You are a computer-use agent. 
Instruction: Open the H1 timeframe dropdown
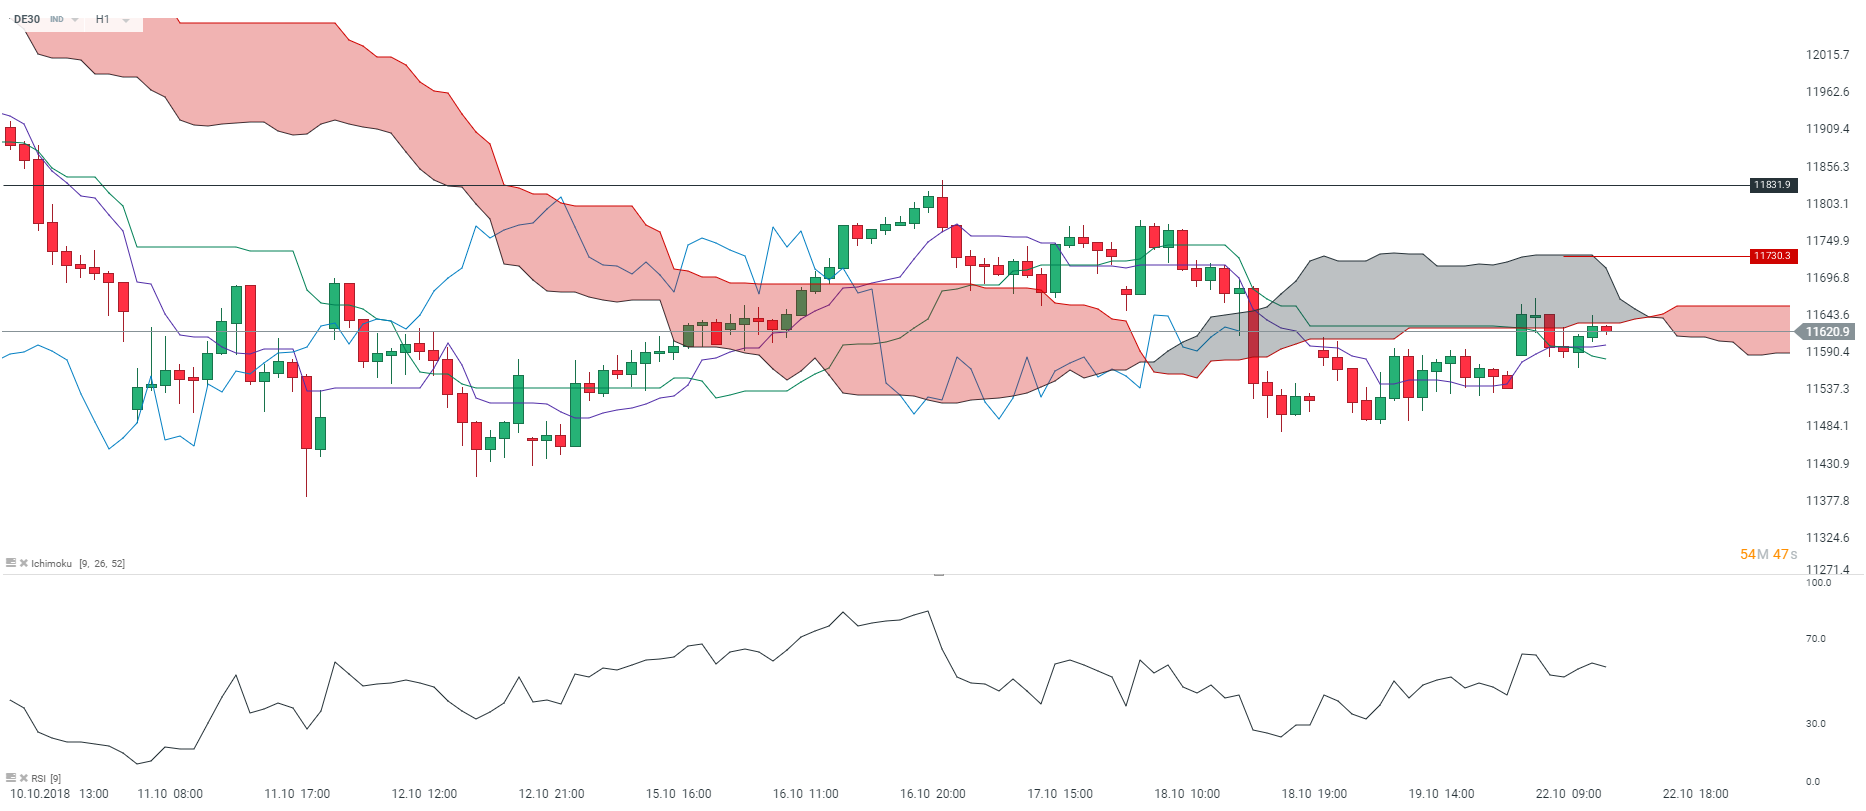[126, 20]
